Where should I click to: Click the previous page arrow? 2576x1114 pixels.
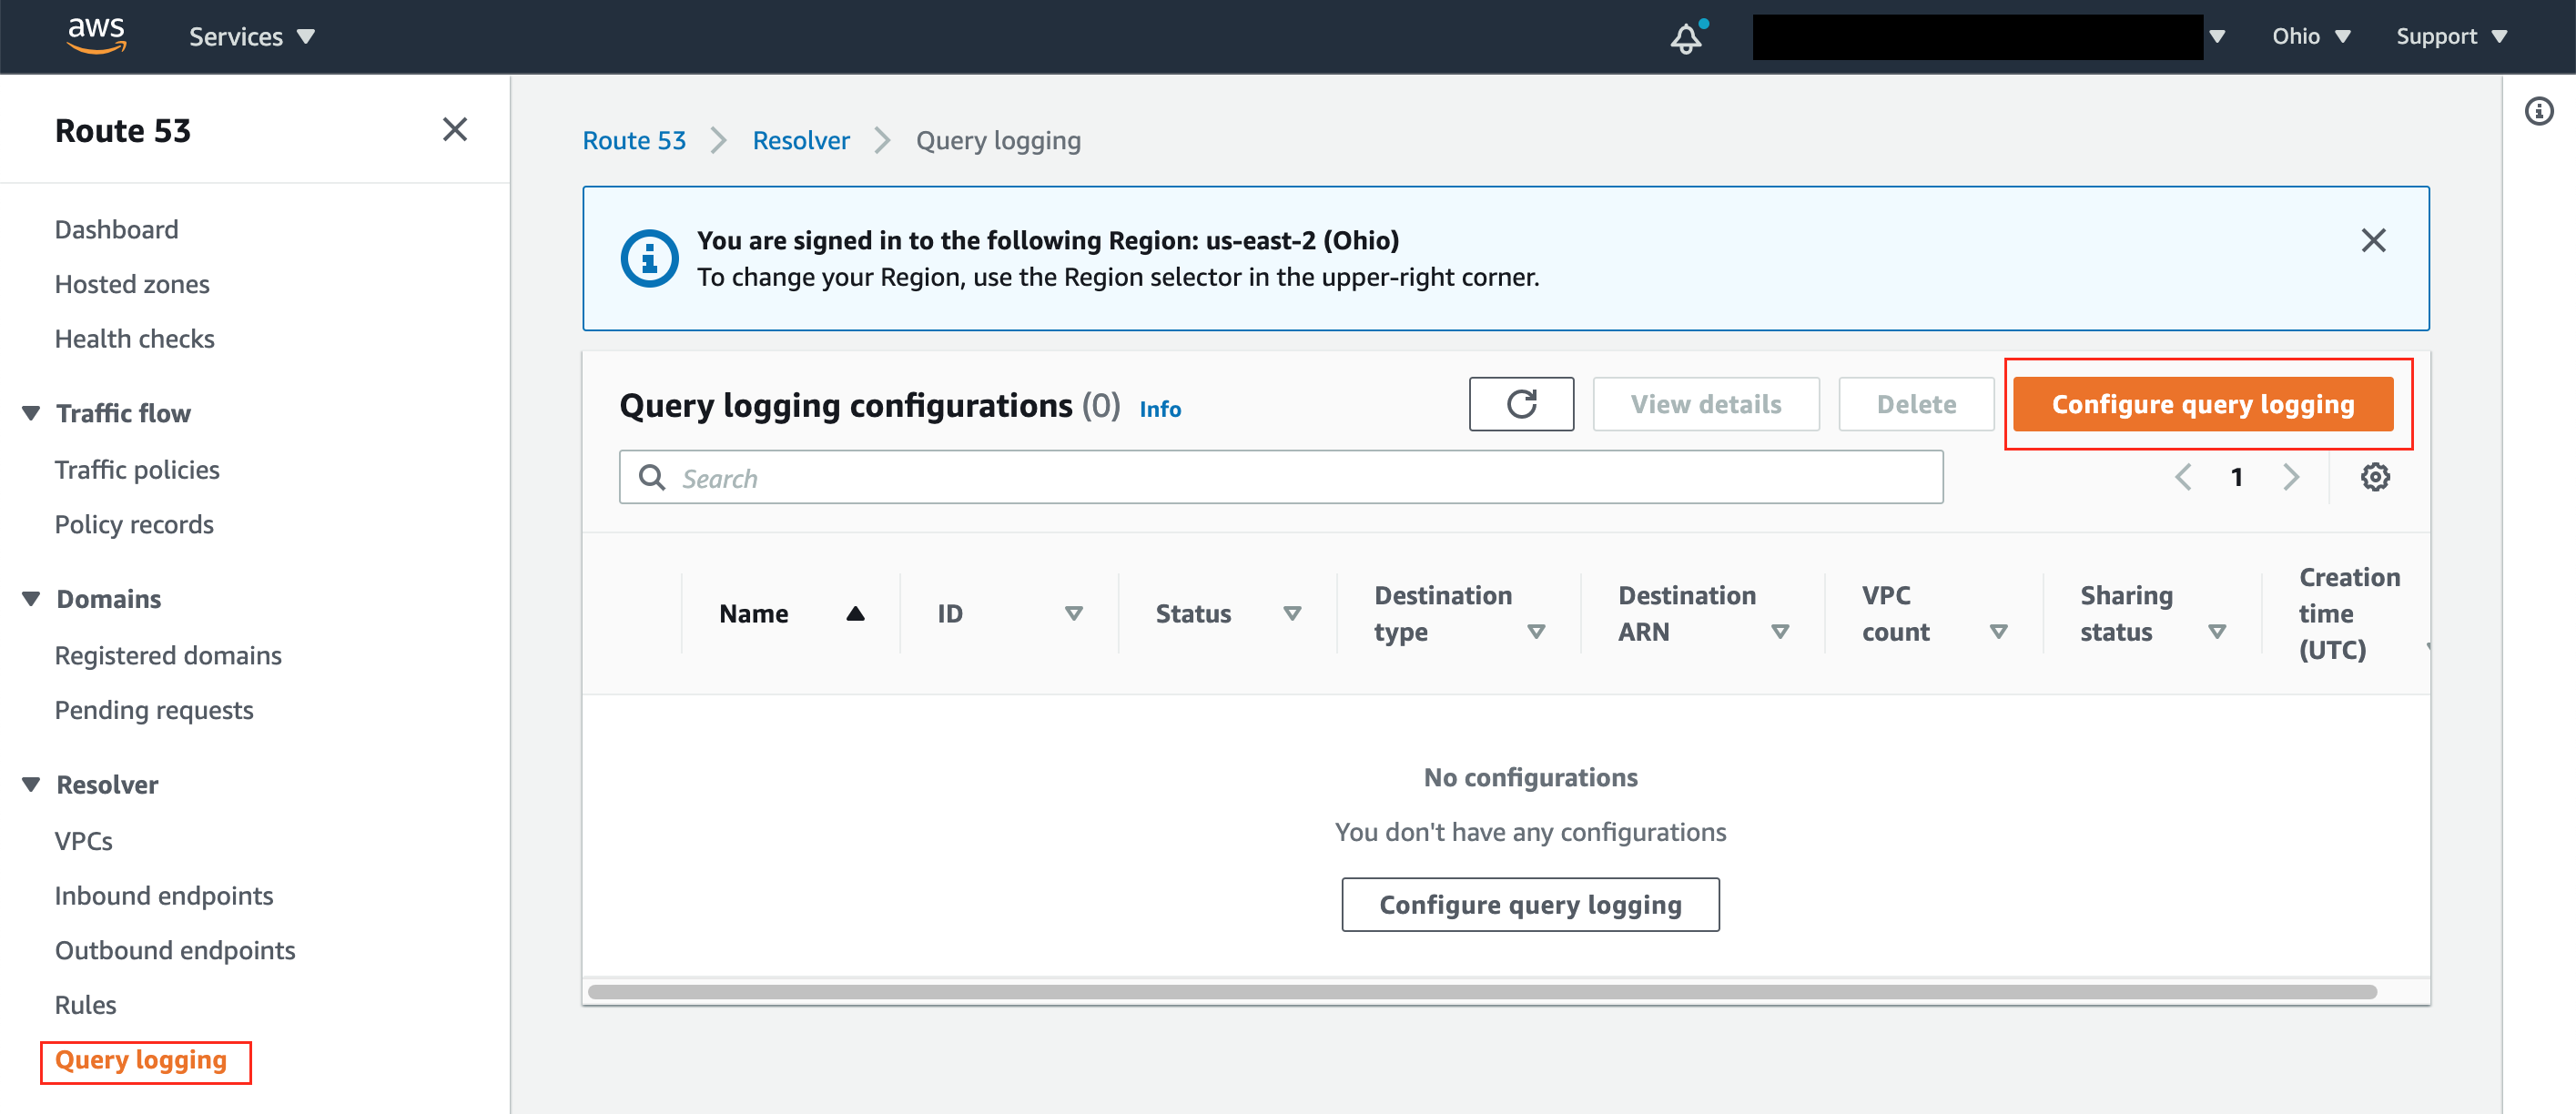coord(2183,477)
